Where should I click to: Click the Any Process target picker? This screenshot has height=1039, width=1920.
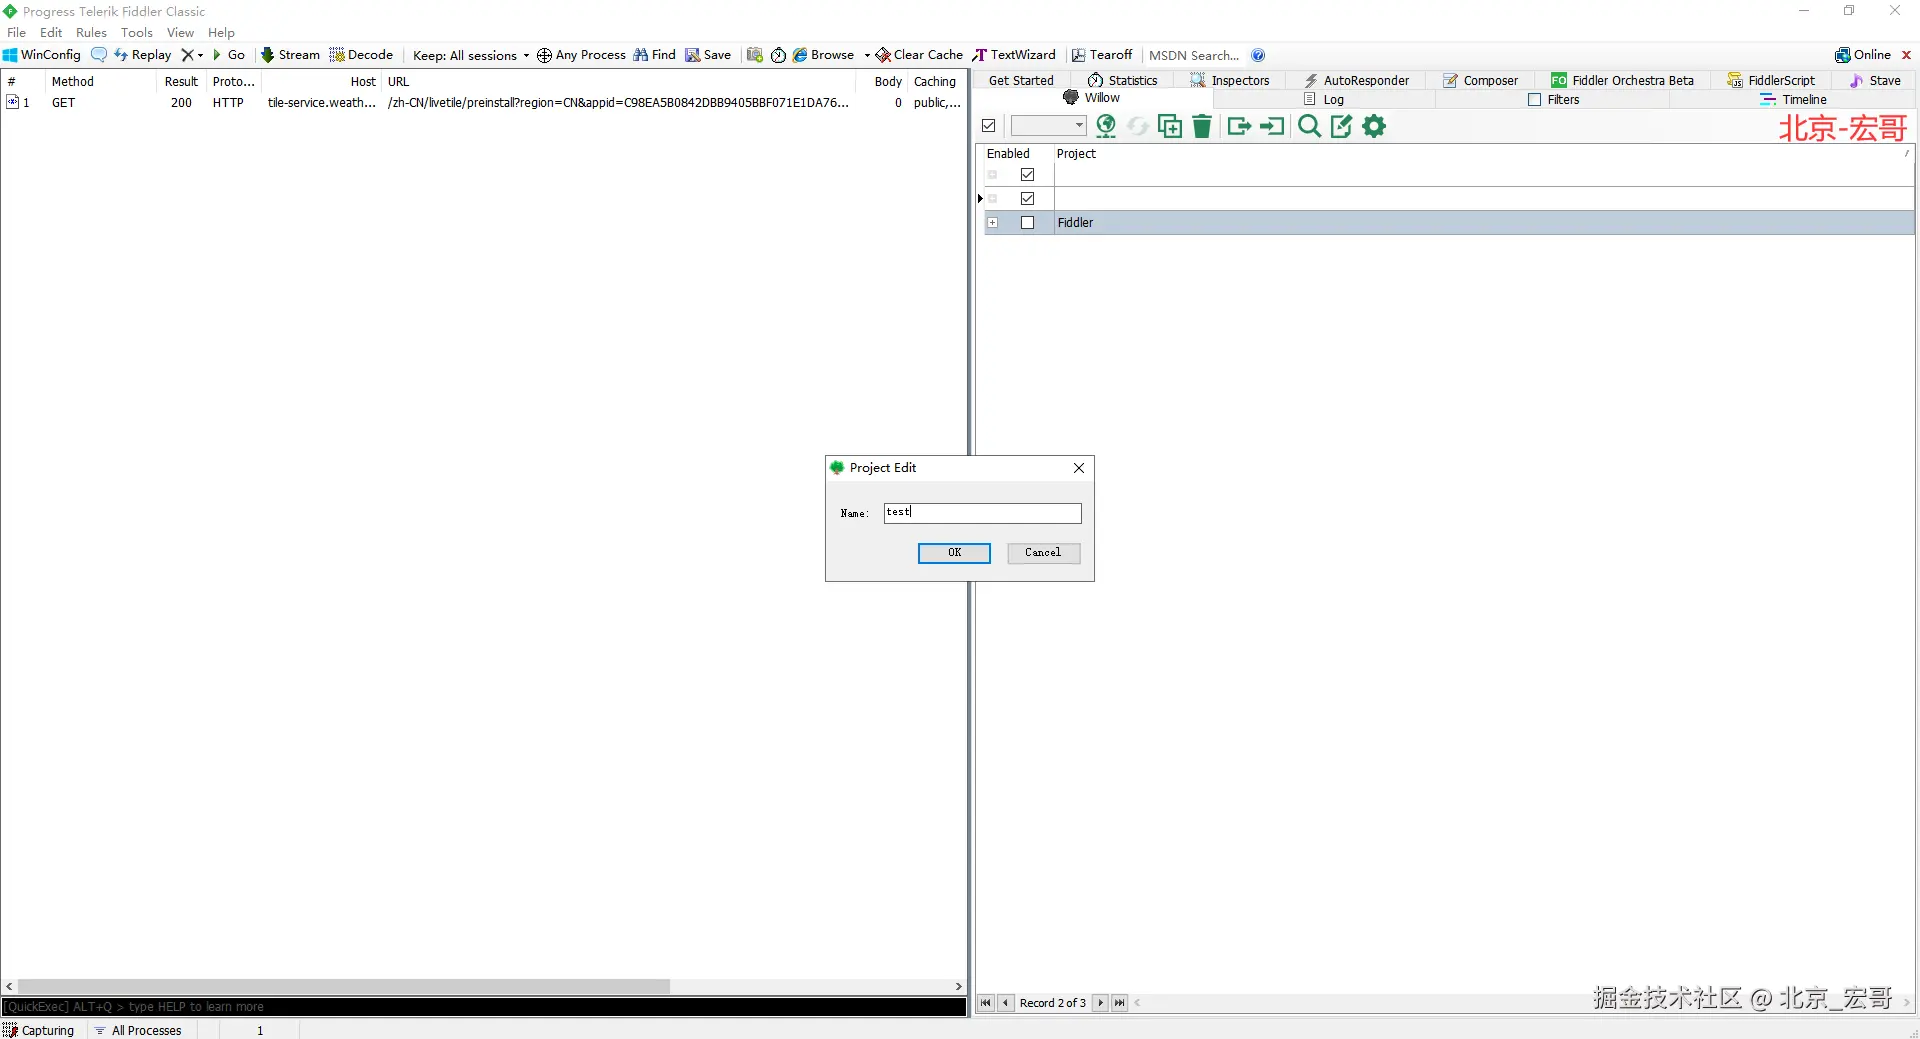(x=581, y=55)
